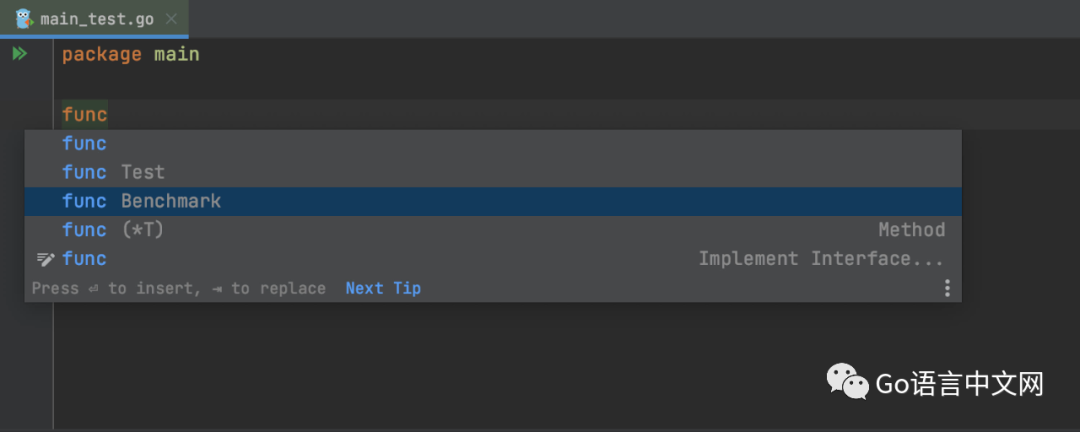Place cursor on typed 'func' editor line
The image size is (1080, 432).
[x=84, y=114]
